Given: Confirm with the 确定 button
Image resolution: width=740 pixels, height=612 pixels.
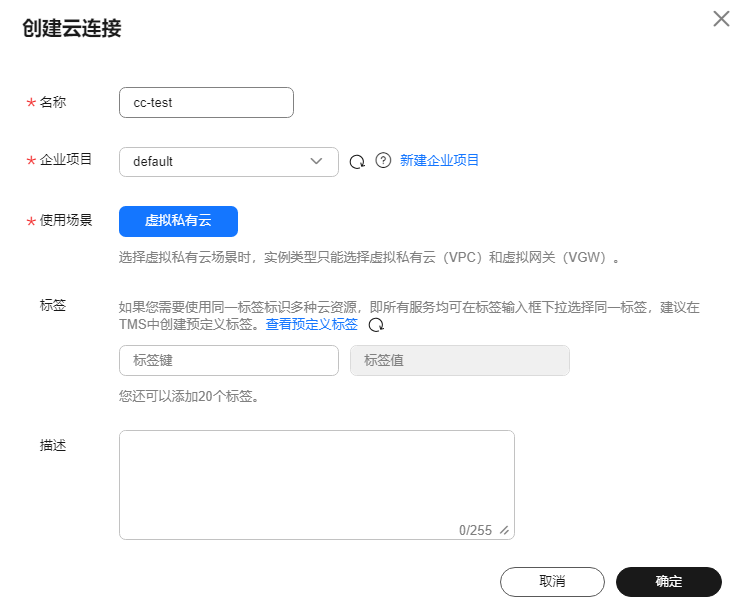Looking at the screenshot, I should pos(669,582).
